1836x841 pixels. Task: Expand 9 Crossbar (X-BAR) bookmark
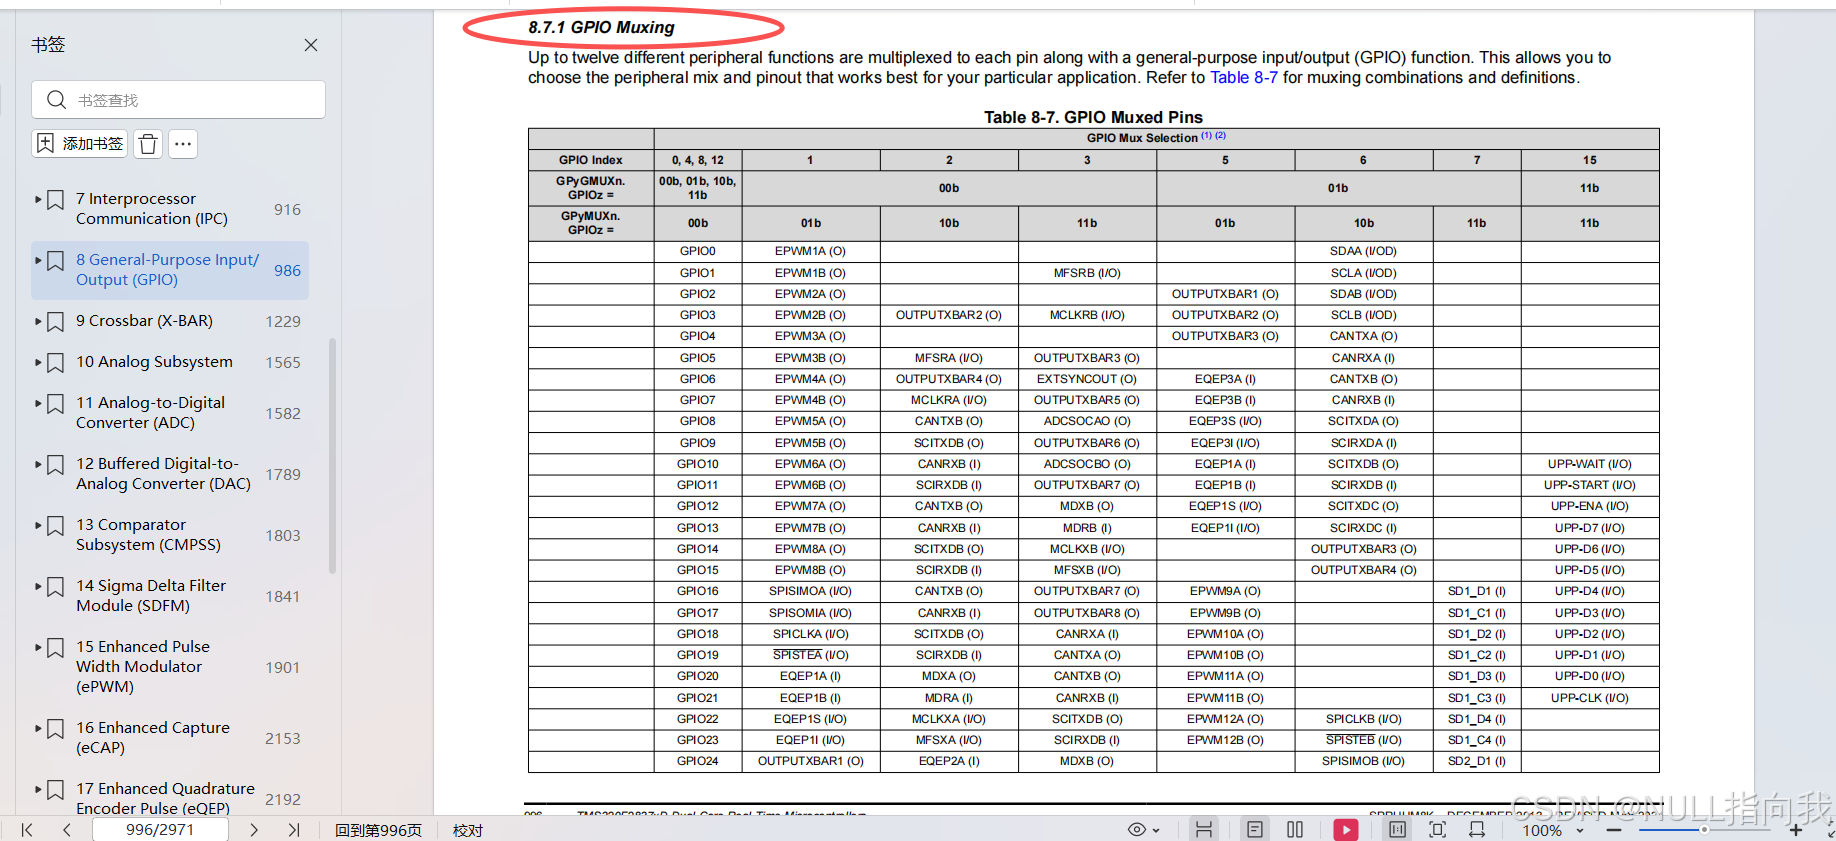click(38, 321)
